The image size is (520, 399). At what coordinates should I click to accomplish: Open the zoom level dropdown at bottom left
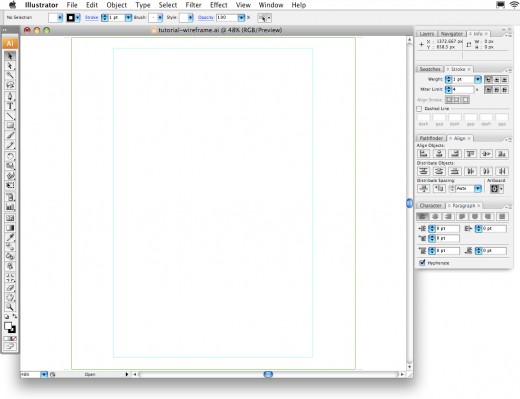pos(44,374)
